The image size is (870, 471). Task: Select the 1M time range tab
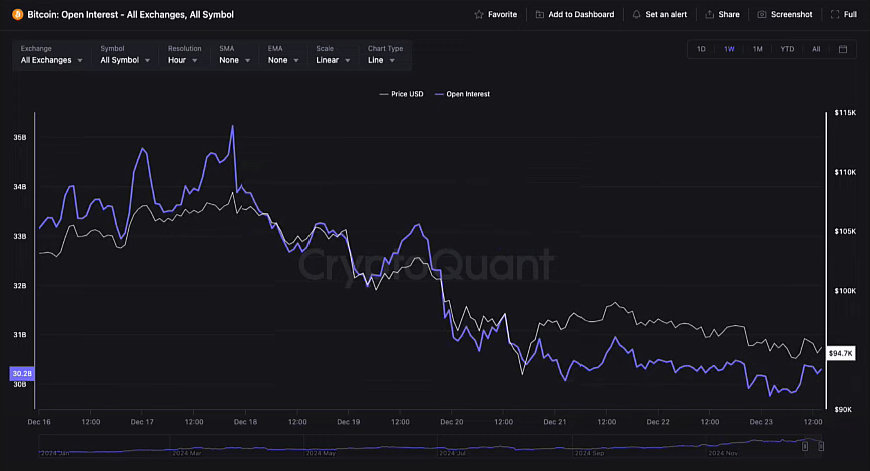(757, 49)
